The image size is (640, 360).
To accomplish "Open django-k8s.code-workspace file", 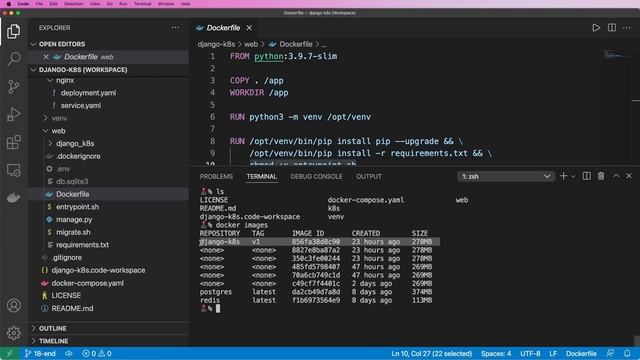I will click(98, 270).
